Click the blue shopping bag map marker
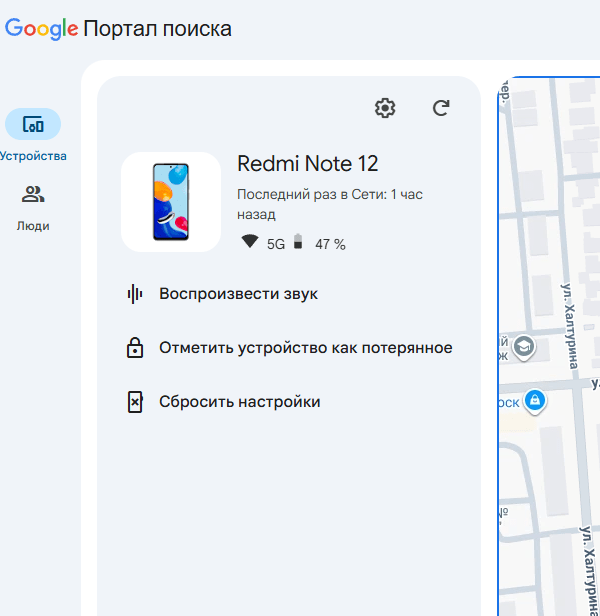Image resolution: width=600 pixels, height=616 pixels. (x=535, y=402)
